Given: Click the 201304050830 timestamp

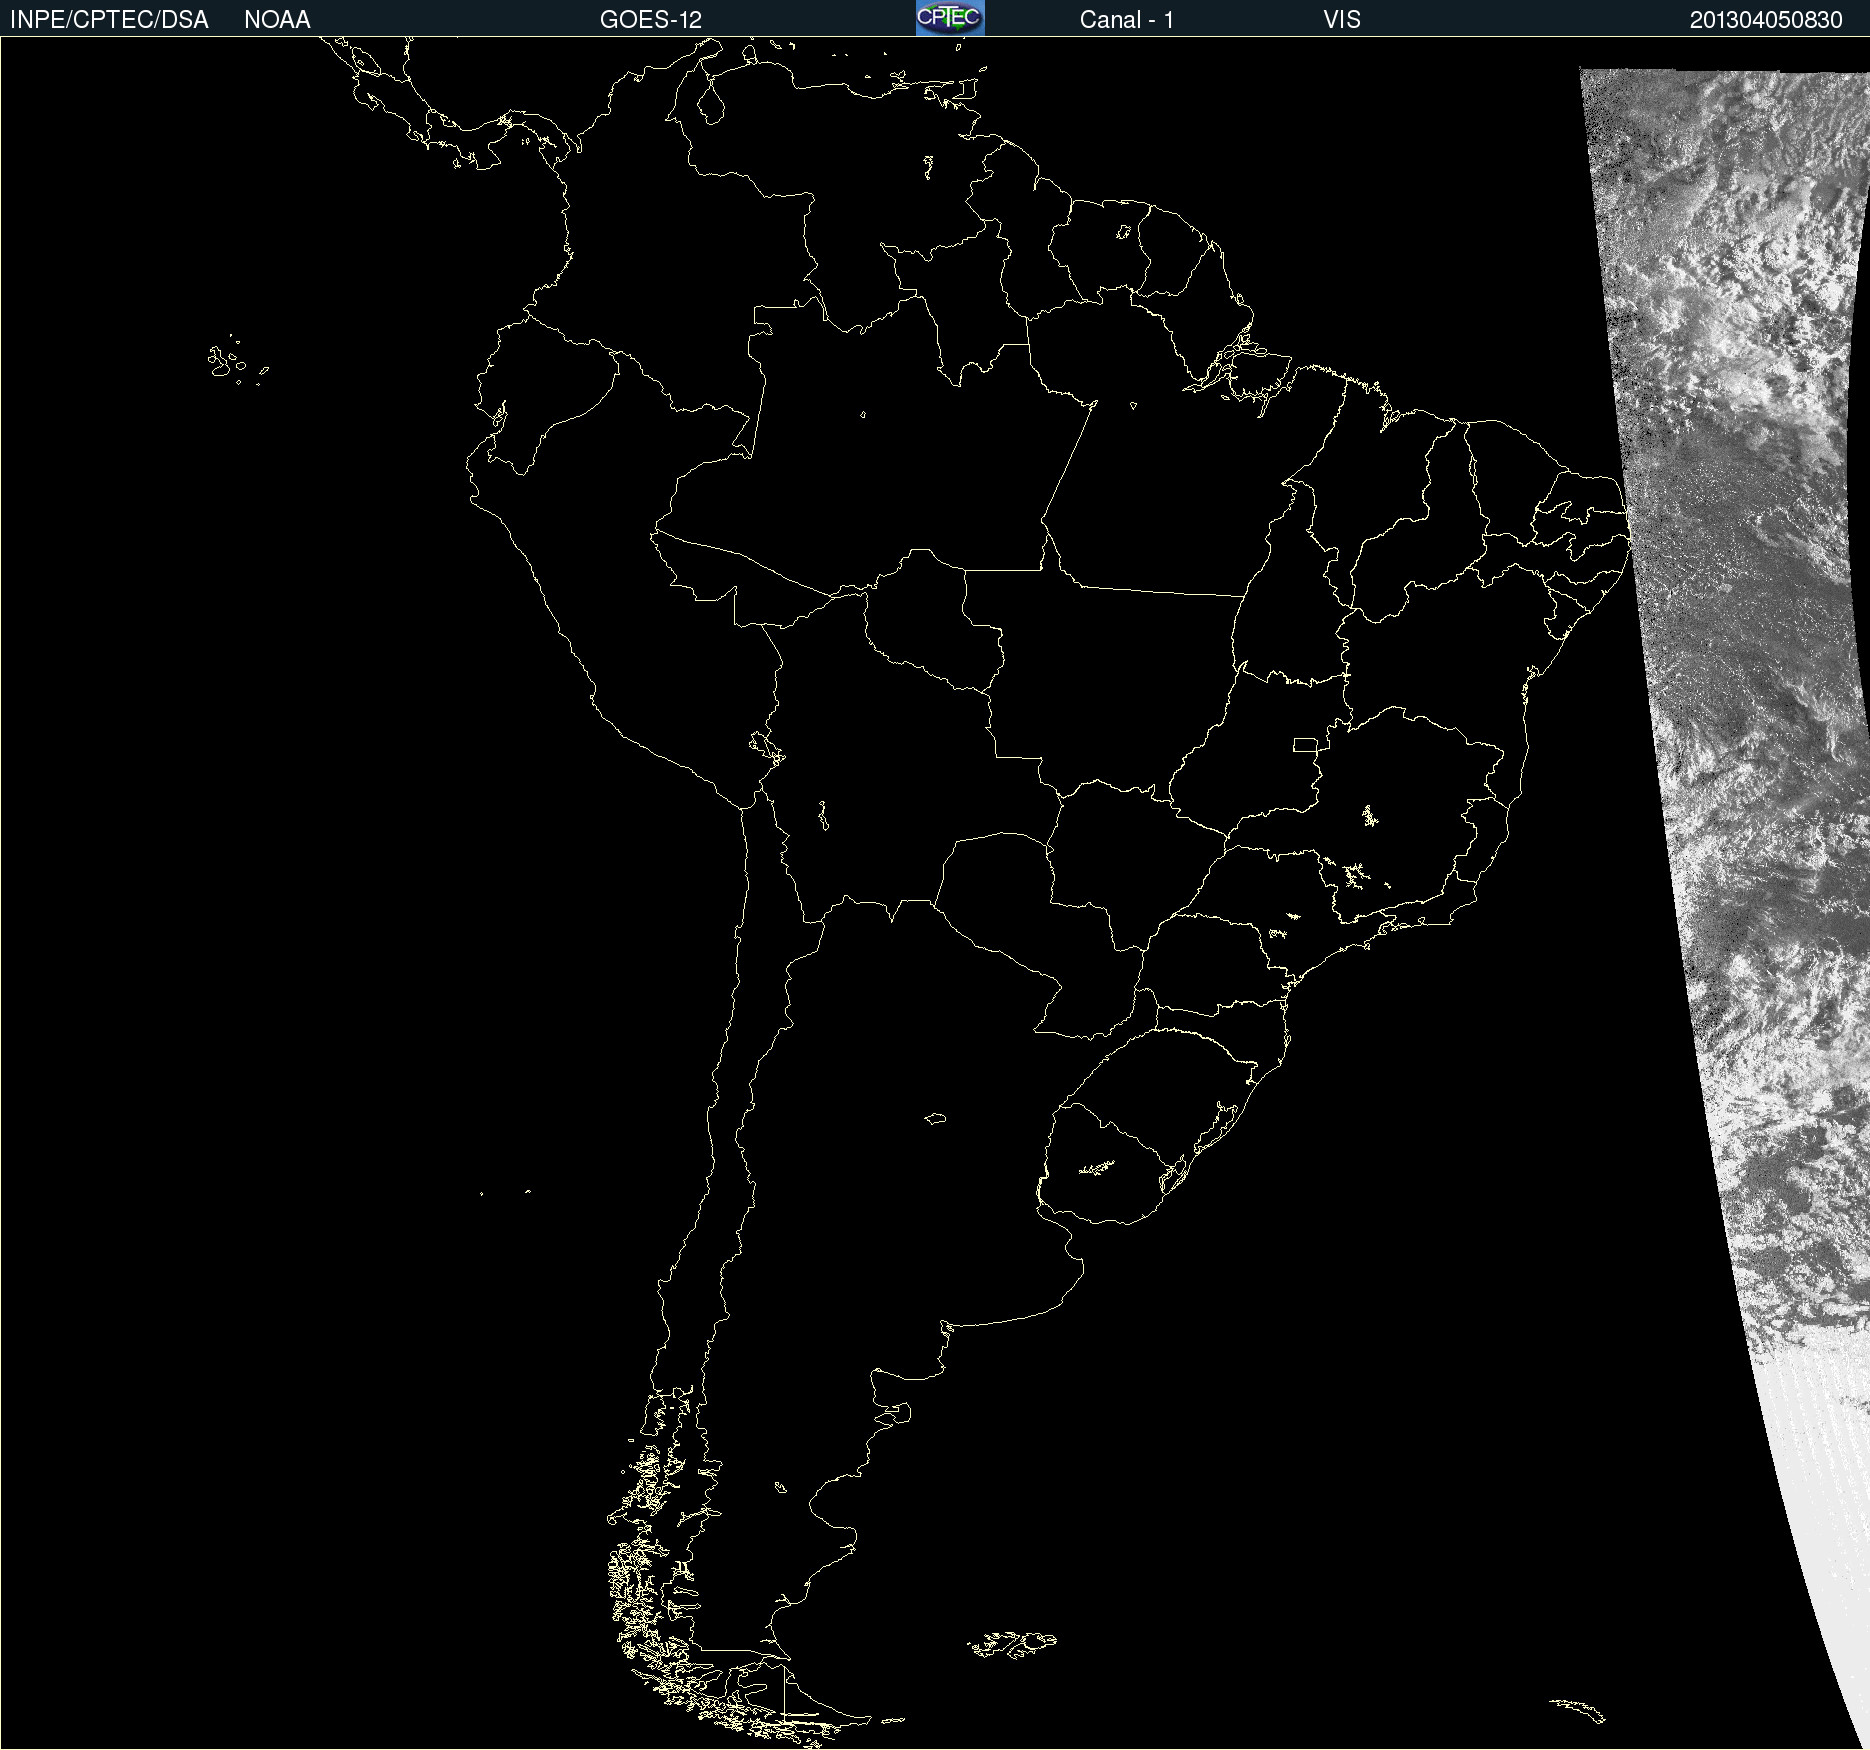Looking at the screenshot, I should coord(1766,20).
